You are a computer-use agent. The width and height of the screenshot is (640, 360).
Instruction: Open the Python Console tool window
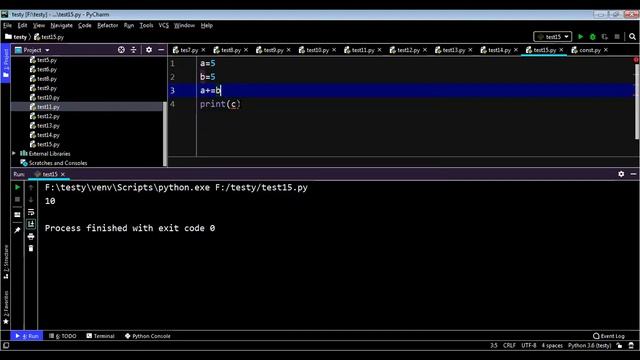point(147,336)
